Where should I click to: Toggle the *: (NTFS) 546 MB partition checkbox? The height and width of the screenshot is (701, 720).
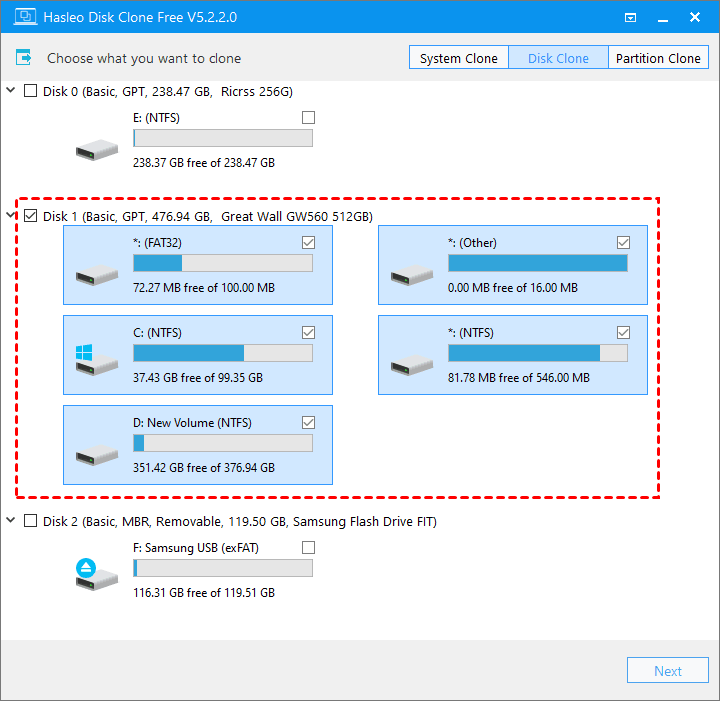coord(623,332)
